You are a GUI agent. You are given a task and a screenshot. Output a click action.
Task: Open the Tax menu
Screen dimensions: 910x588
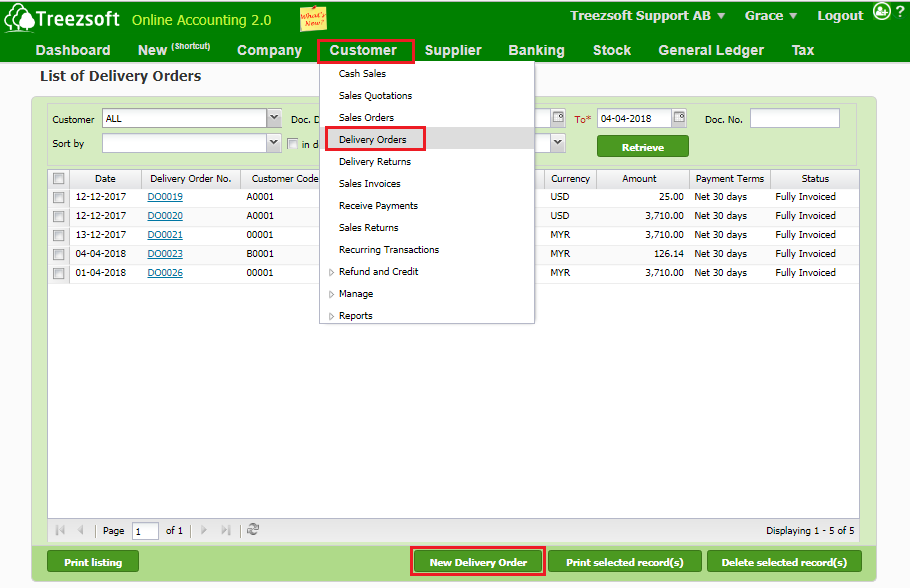point(803,50)
